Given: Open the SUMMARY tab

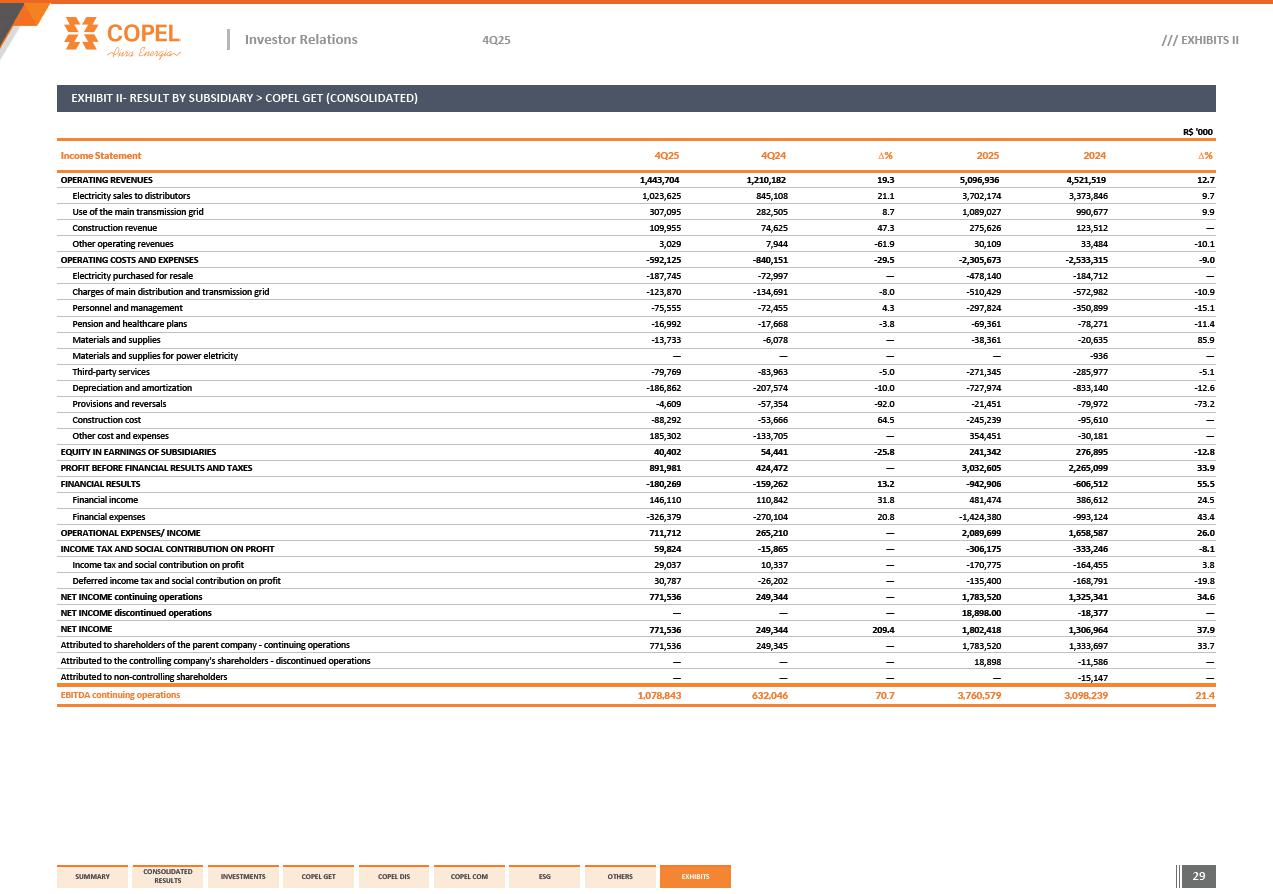Looking at the screenshot, I should [93, 877].
